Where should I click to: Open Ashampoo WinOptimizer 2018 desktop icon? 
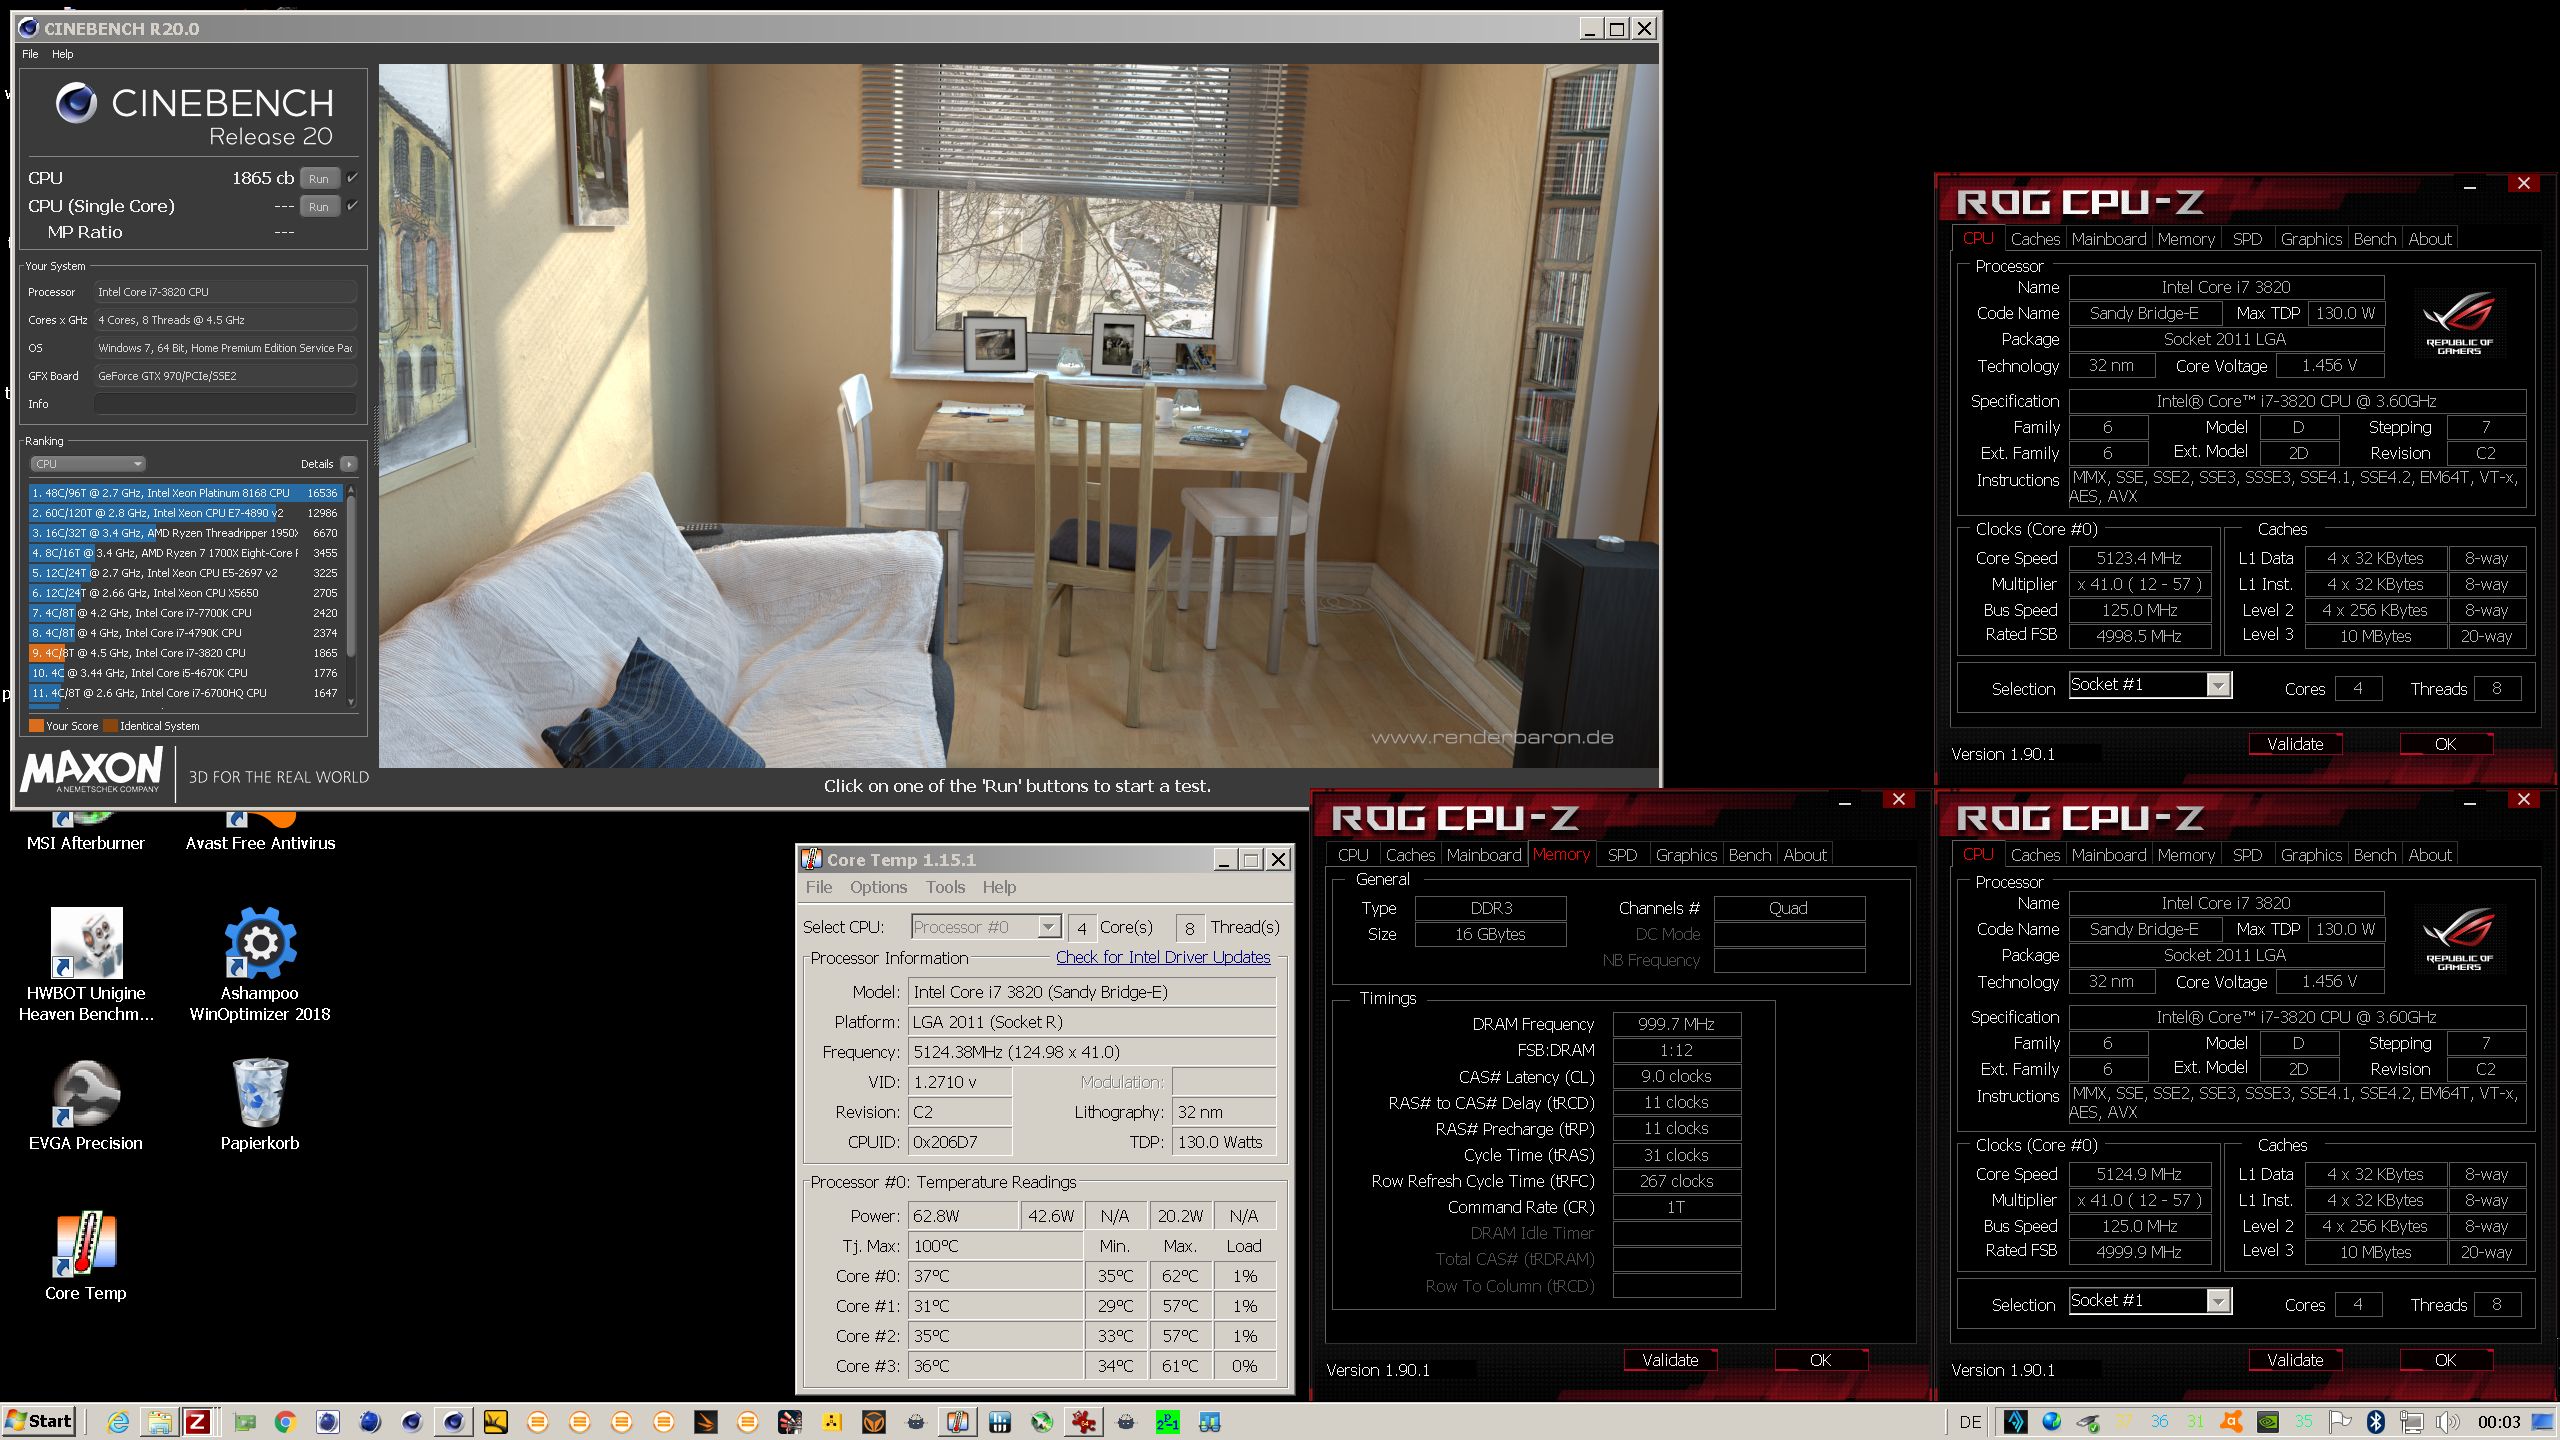(x=260, y=964)
